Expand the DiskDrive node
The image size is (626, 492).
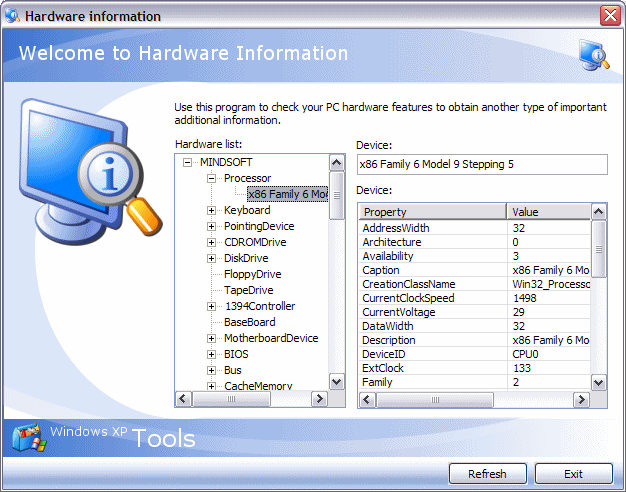212,258
